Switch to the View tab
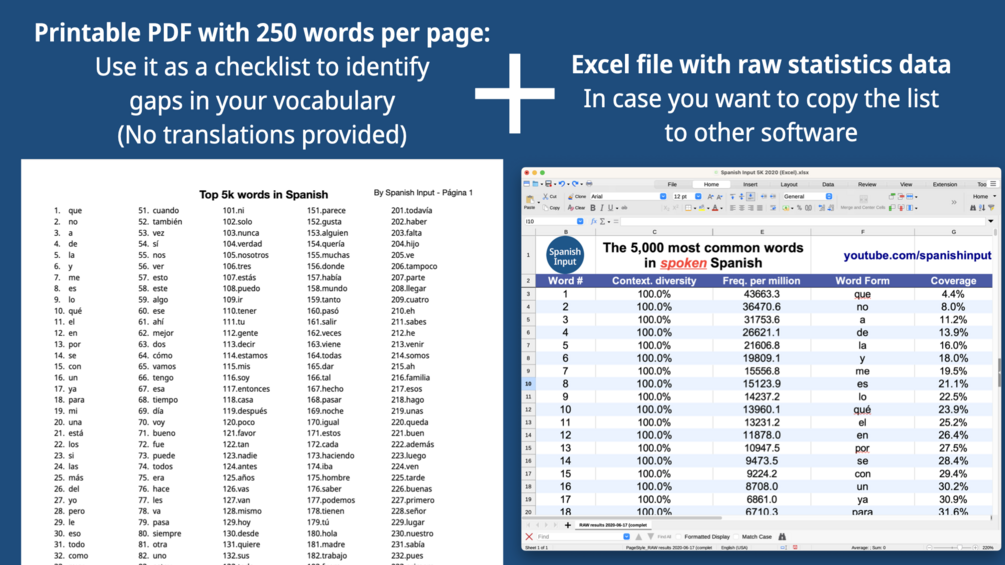Screen dimensions: 1005x565 pyautogui.click(x=906, y=184)
